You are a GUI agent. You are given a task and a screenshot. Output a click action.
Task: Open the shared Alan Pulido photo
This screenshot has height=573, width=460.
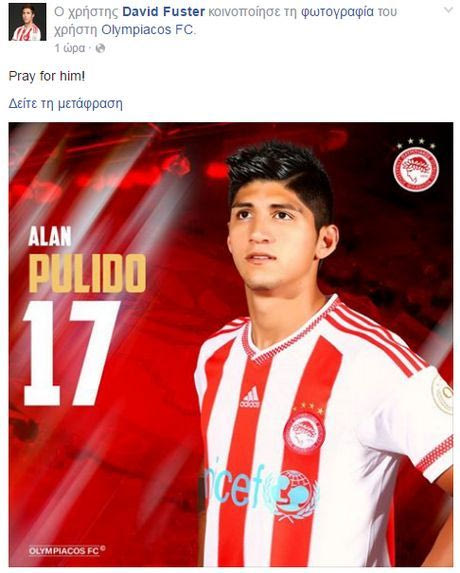click(231, 344)
